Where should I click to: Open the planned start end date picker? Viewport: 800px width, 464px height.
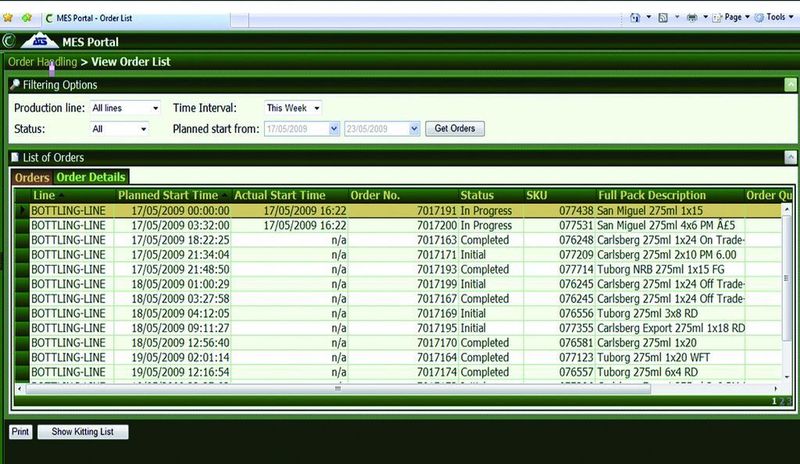(414, 129)
